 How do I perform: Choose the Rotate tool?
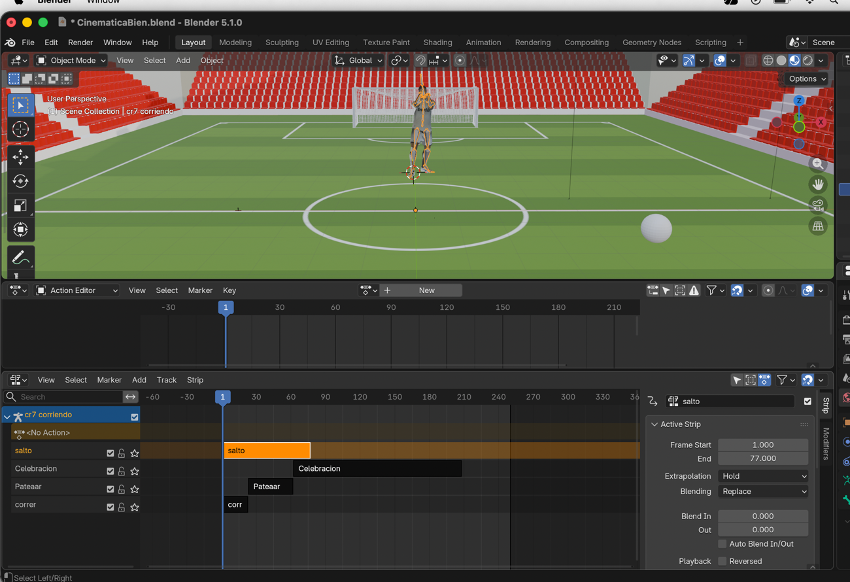pyautogui.click(x=21, y=181)
